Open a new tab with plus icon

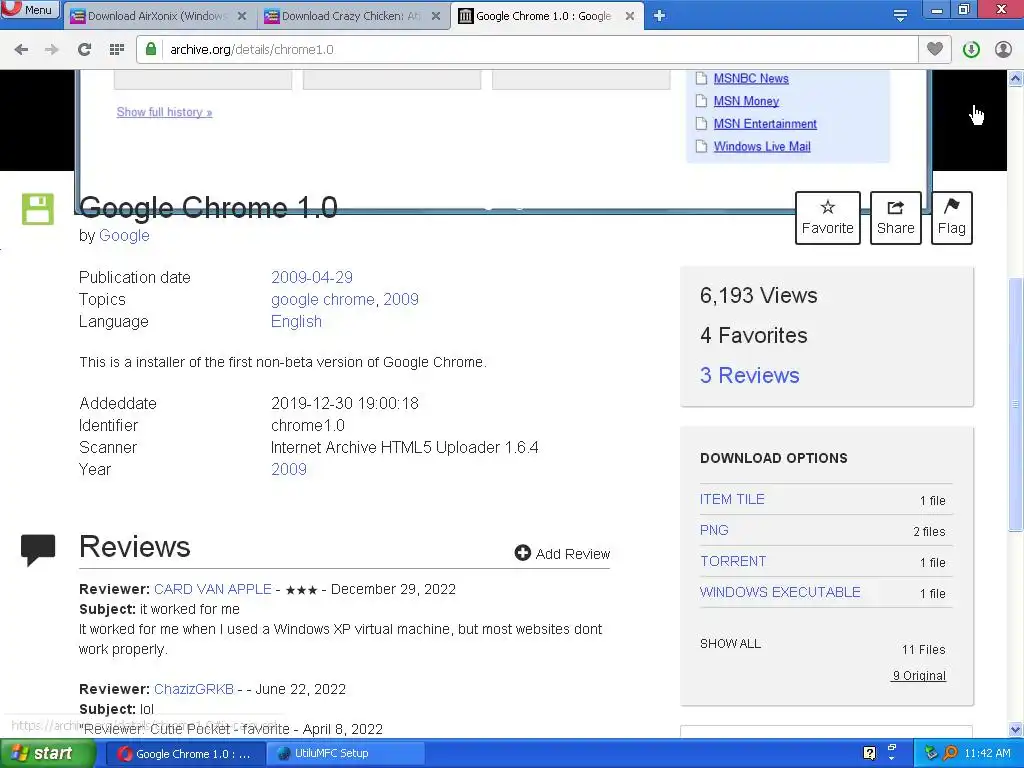660,16
